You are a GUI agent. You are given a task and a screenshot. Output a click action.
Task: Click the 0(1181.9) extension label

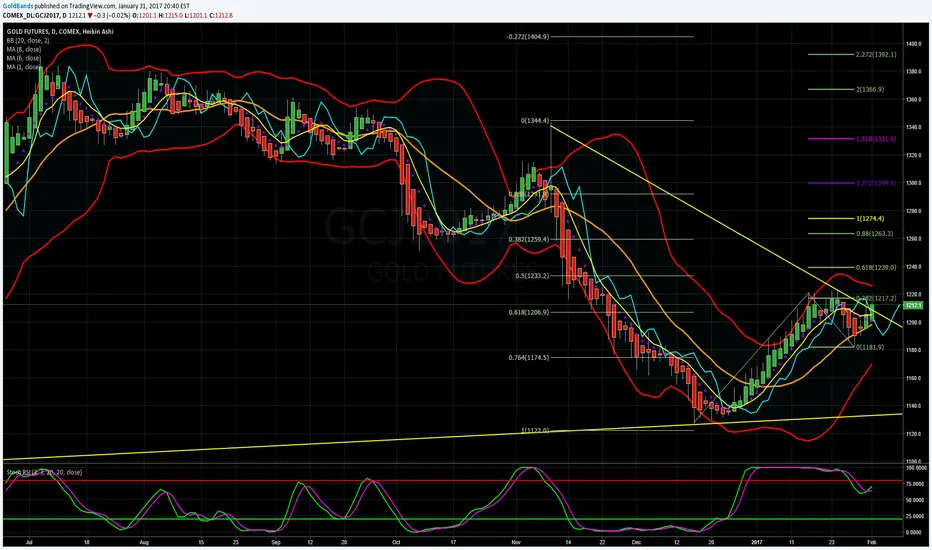(870, 347)
